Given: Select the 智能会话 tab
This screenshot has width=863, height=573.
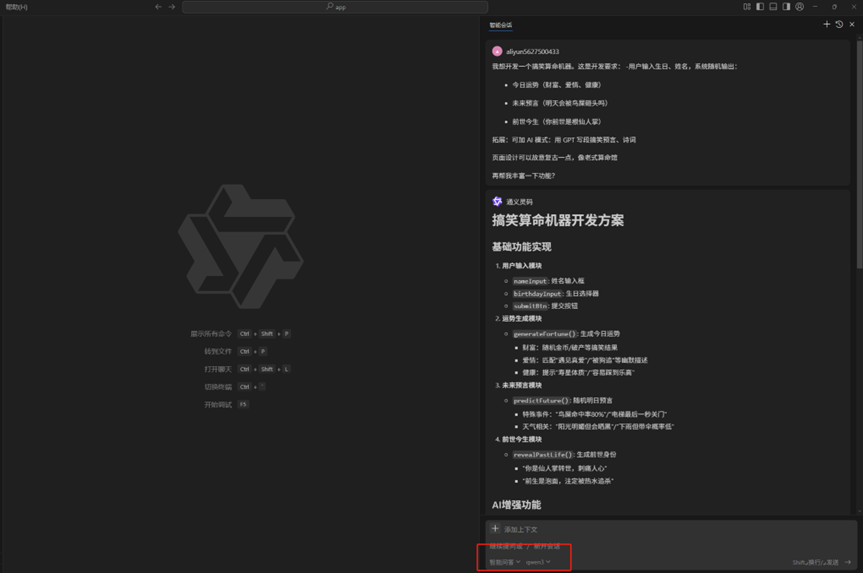Looking at the screenshot, I should pos(500,25).
